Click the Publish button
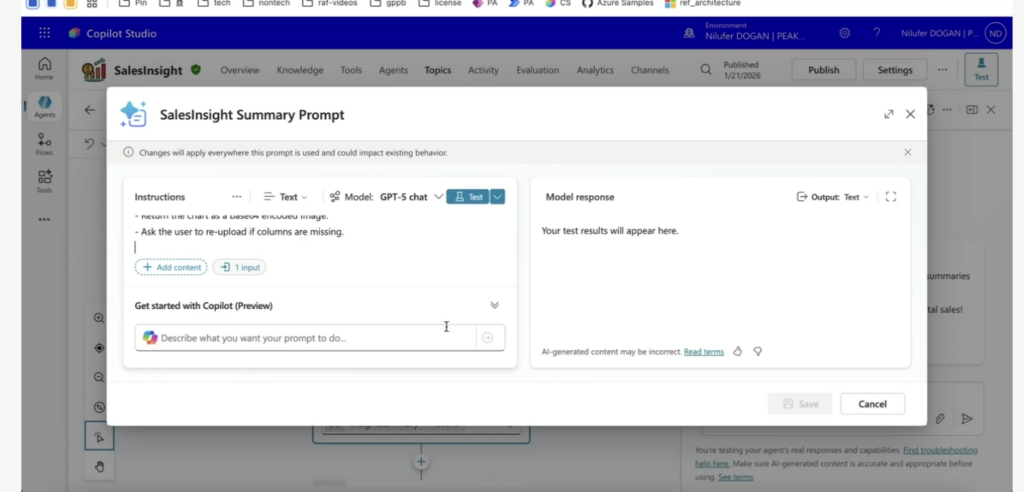This screenshot has width=1024, height=492. tap(824, 70)
